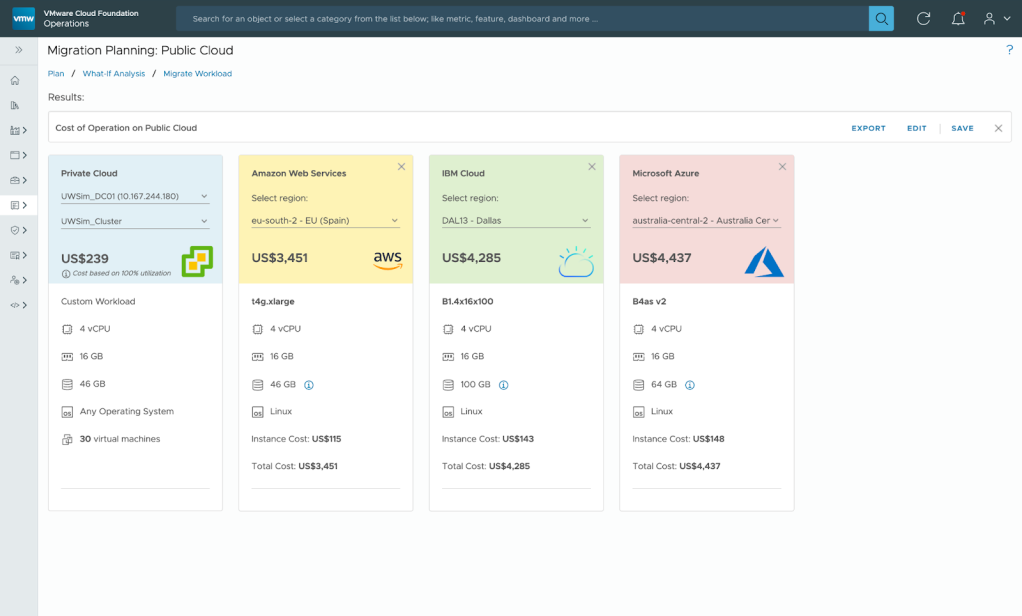
Task: Click the Private Cloud vSphere logo
Action: point(197,261)
